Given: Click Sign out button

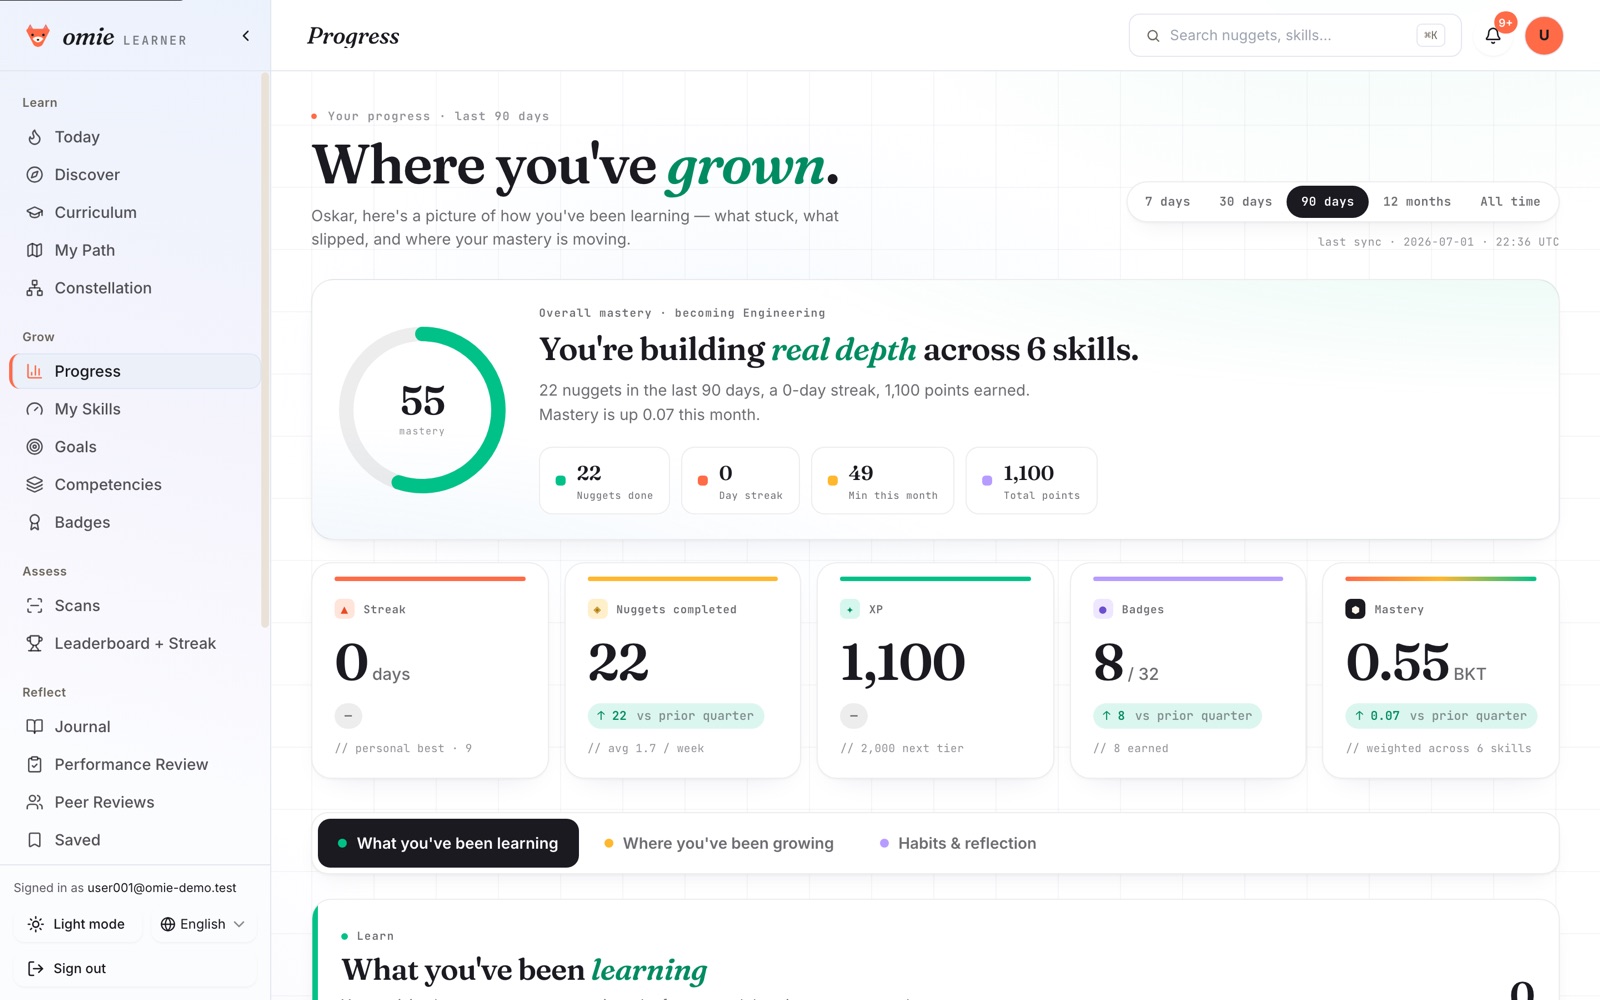Looking at the screenshot, I should click(135, 968).
